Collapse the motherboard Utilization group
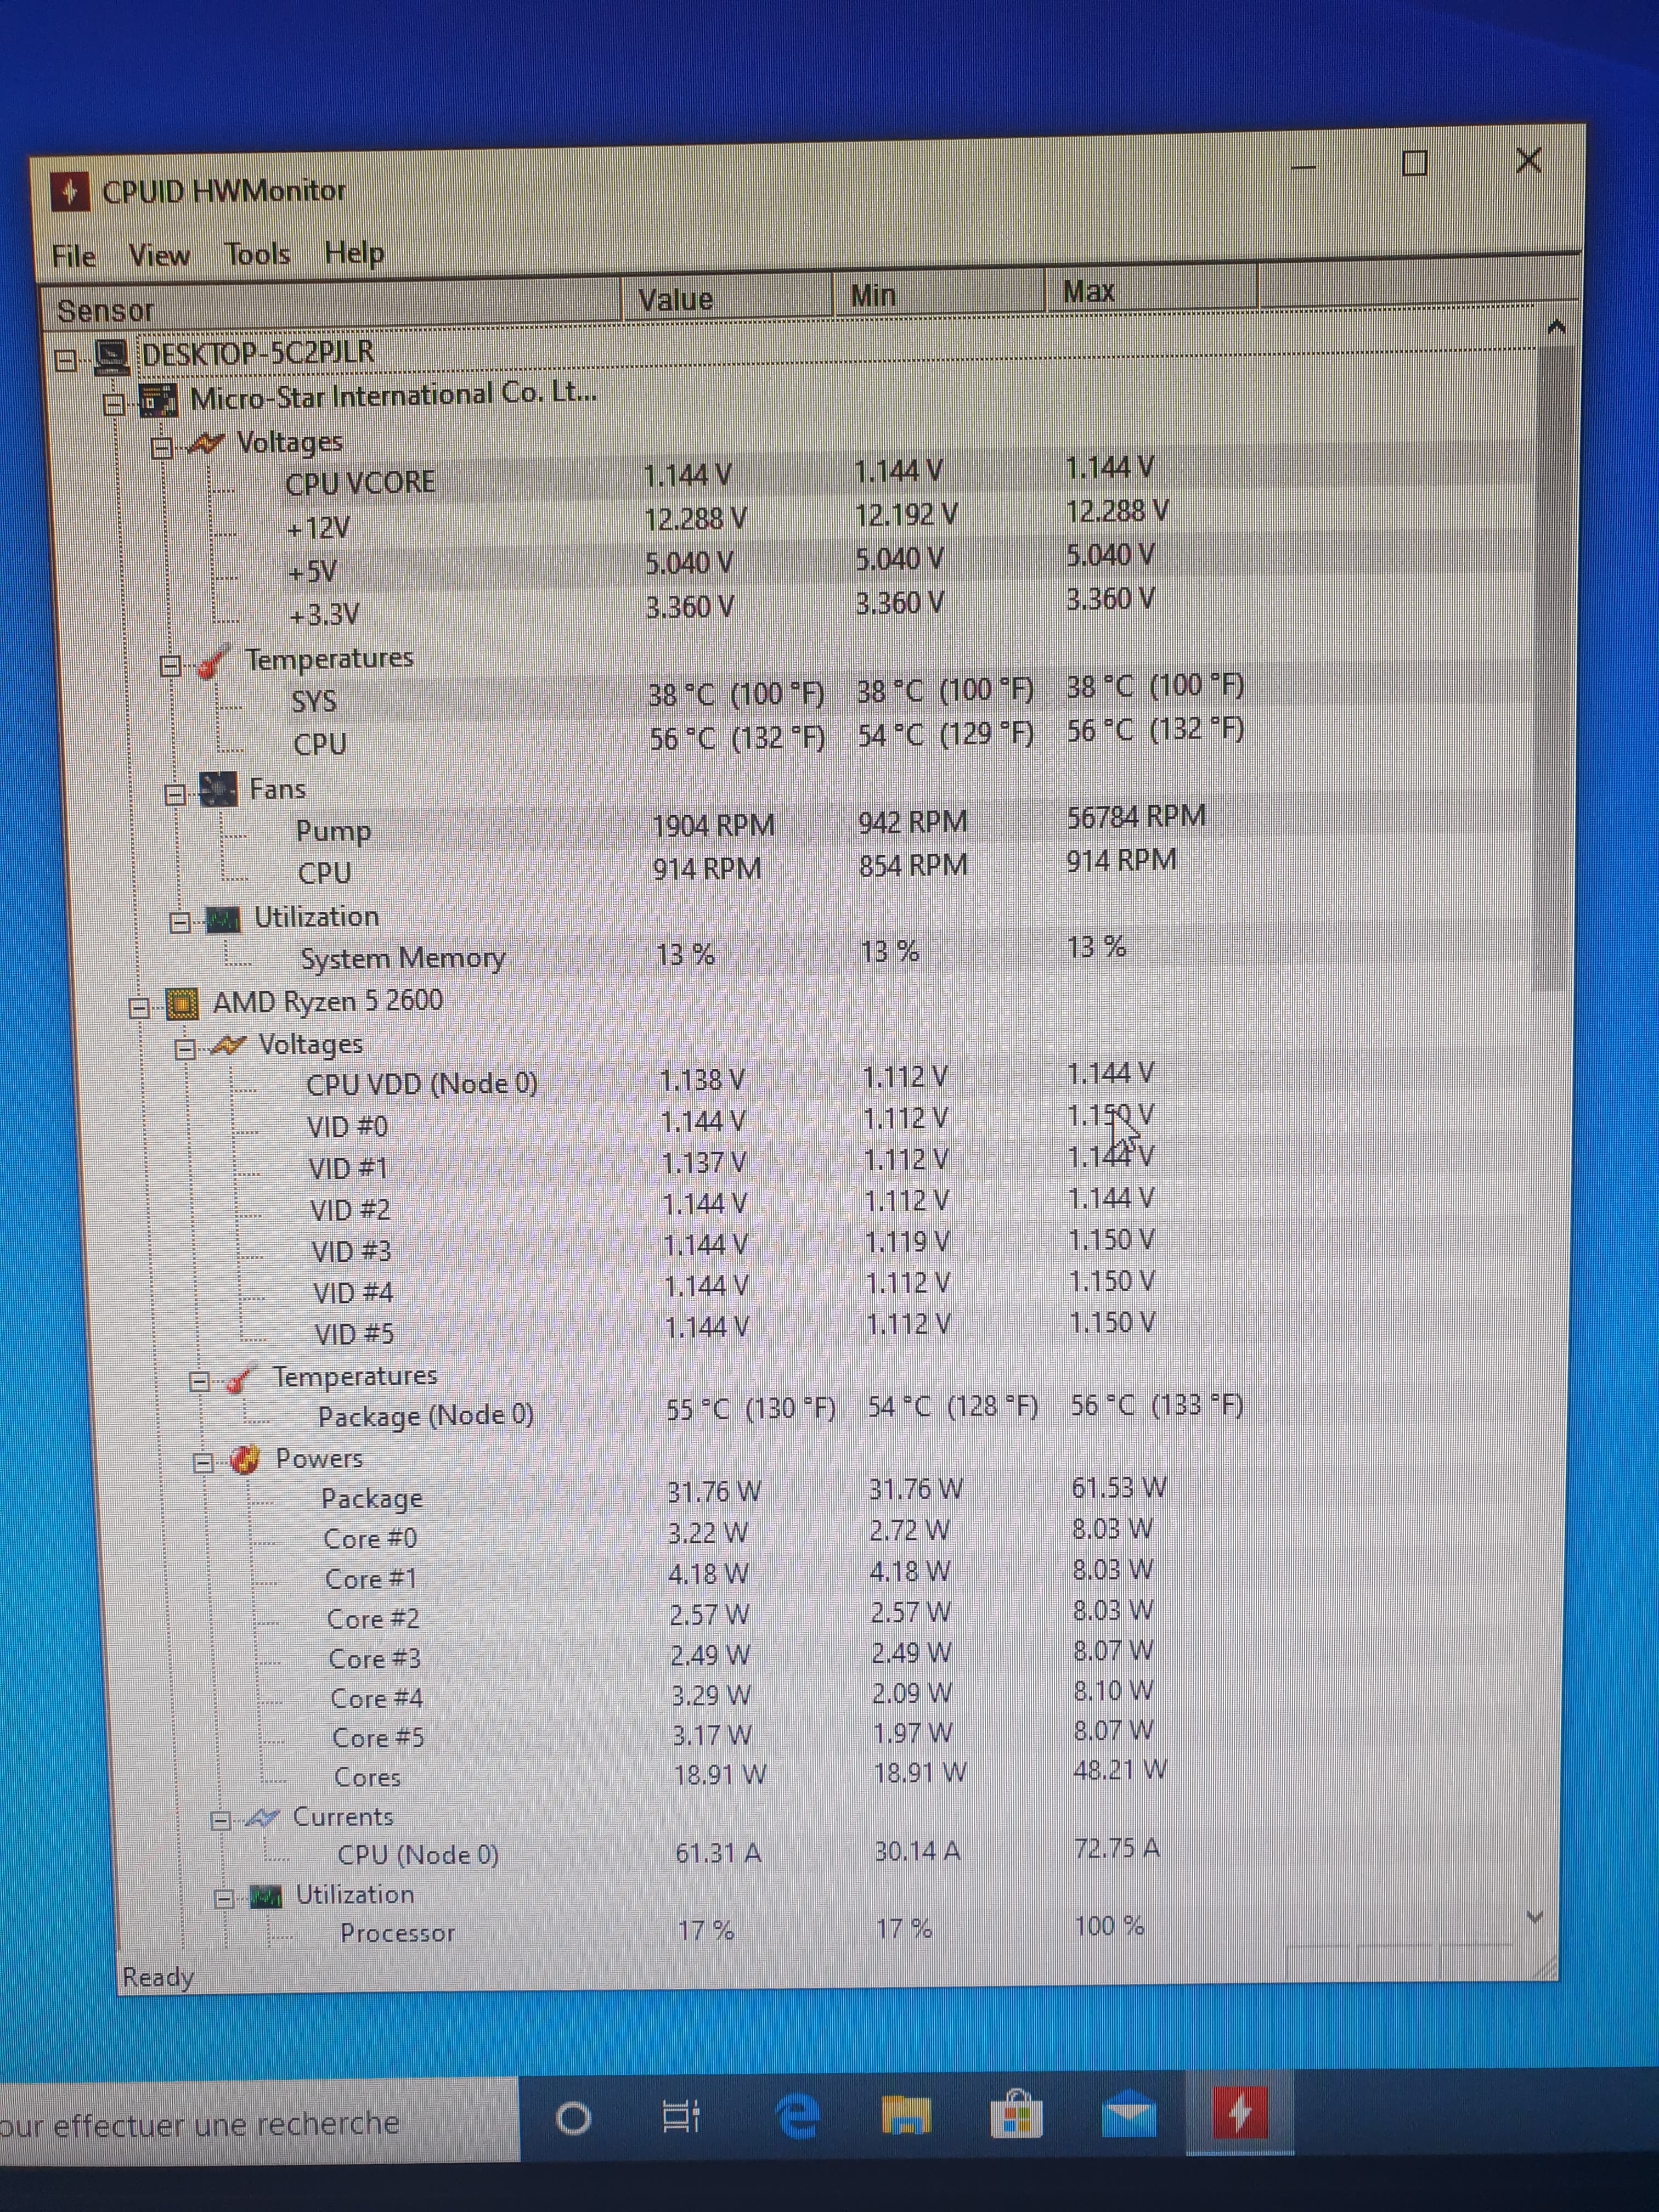The height and width of the screenshot is (2212, 1659). (x=180, y=922)
